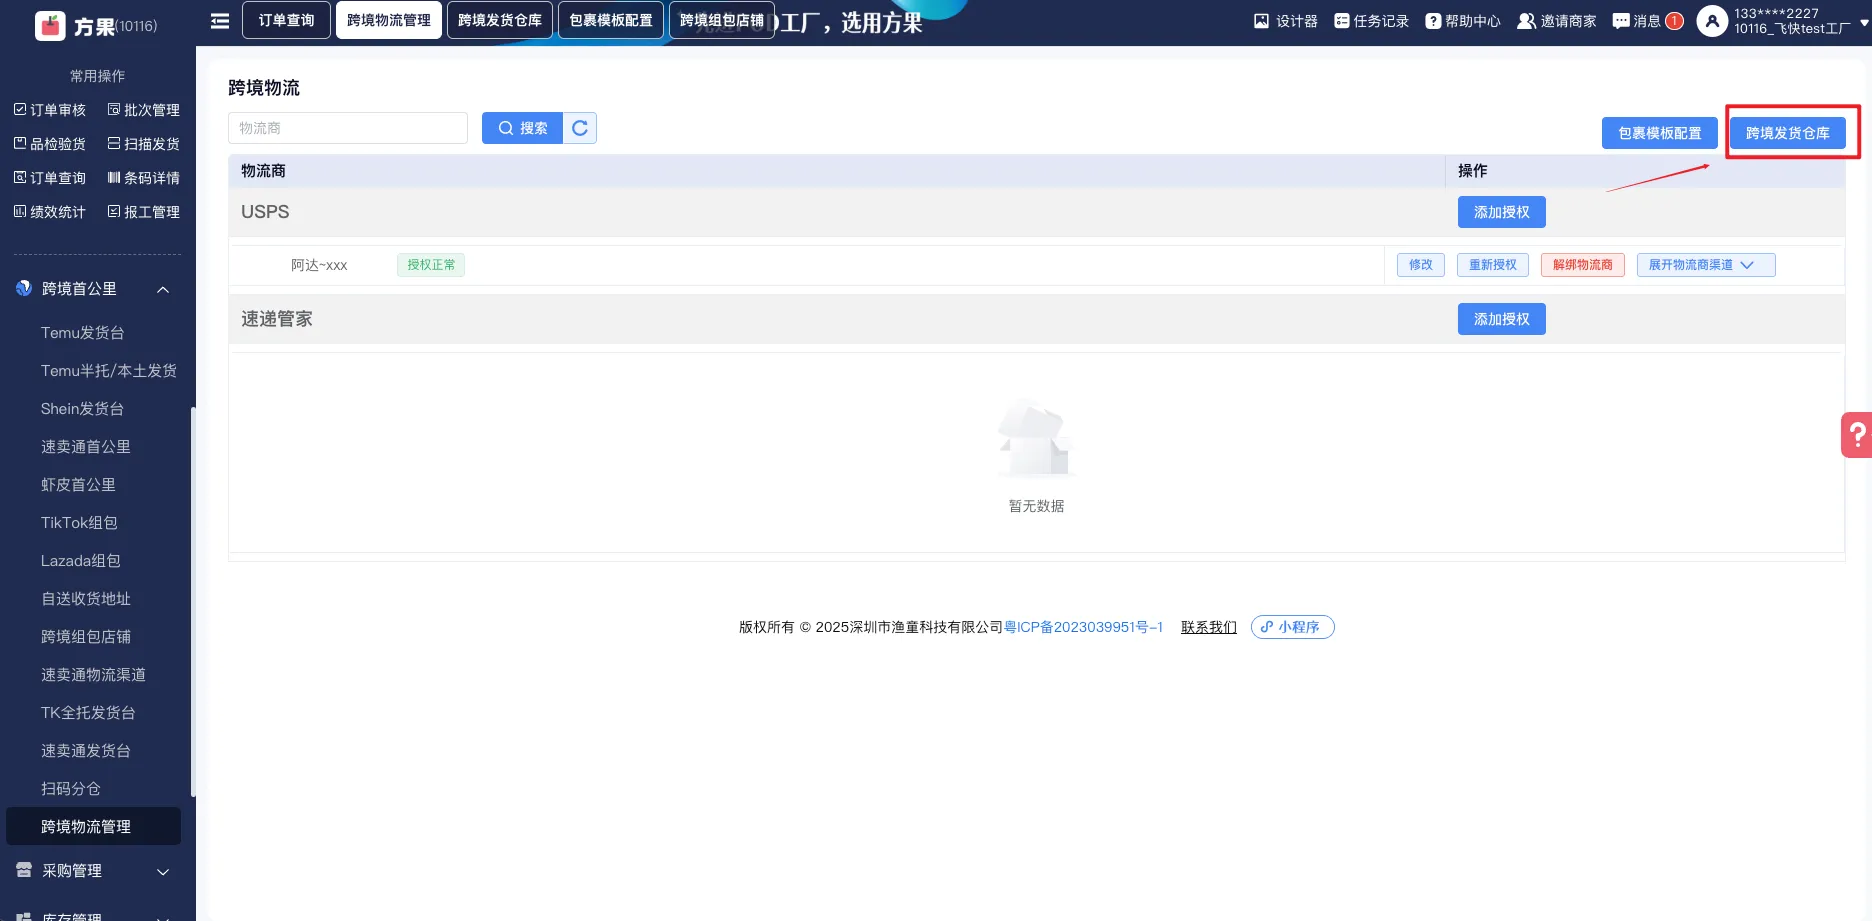Open 批次管理 shortcut

tap(144, 110)
